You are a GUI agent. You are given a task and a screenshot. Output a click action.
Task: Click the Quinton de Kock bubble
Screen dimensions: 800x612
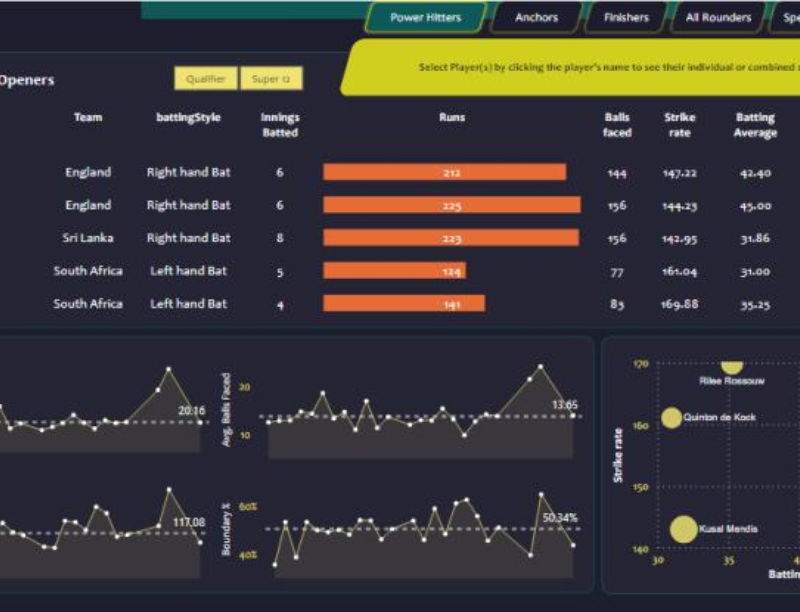[671, 418]
